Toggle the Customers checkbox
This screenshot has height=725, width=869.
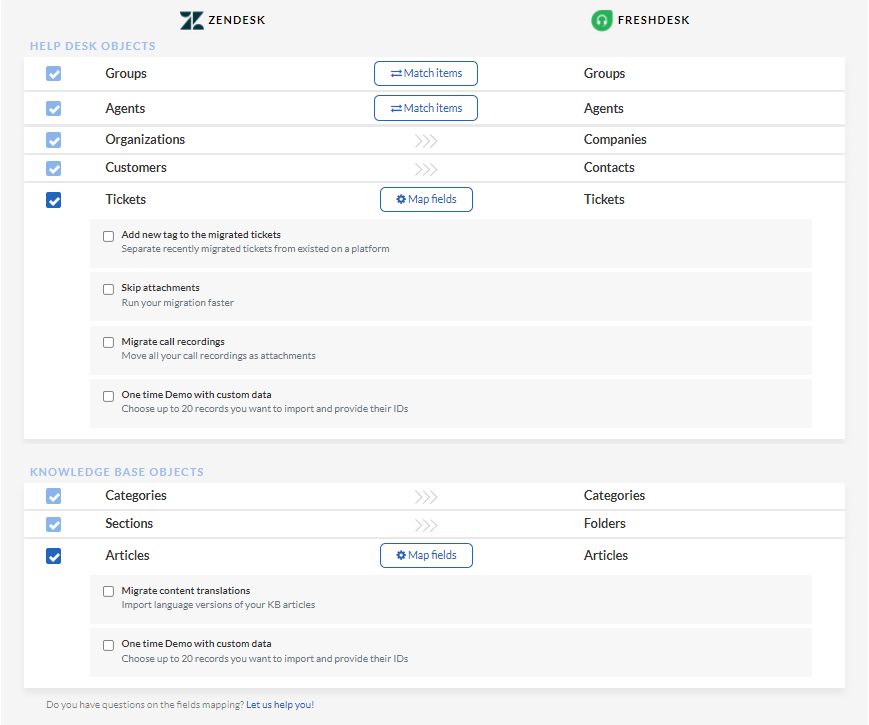(x=54, y=168)
